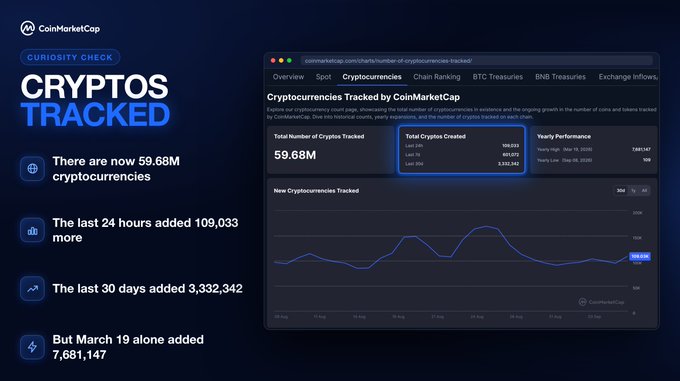The image size is (680, 381).
Task: Click the globe icon beside 59.68M cryptocurrencies
Action: [32, 169]
